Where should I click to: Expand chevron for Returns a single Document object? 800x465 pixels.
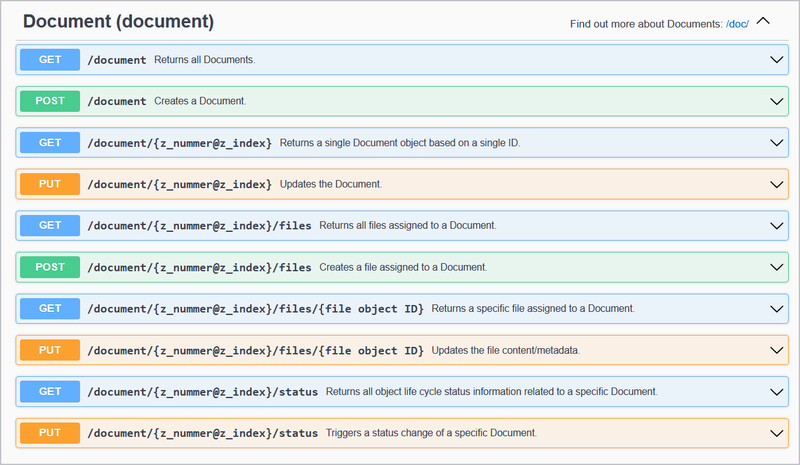click(776, 143)
